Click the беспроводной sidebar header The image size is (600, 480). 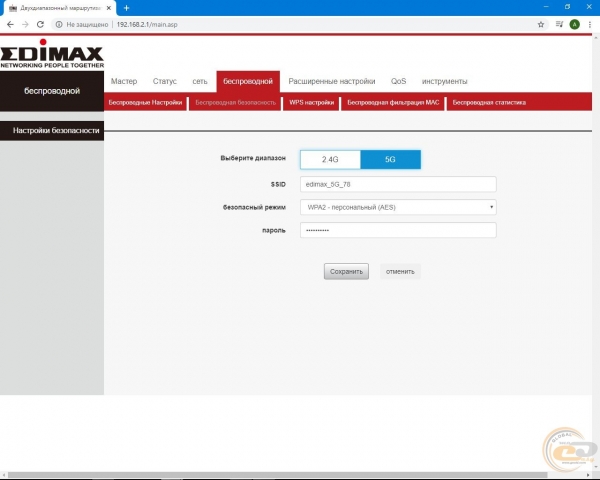(52, 91)
